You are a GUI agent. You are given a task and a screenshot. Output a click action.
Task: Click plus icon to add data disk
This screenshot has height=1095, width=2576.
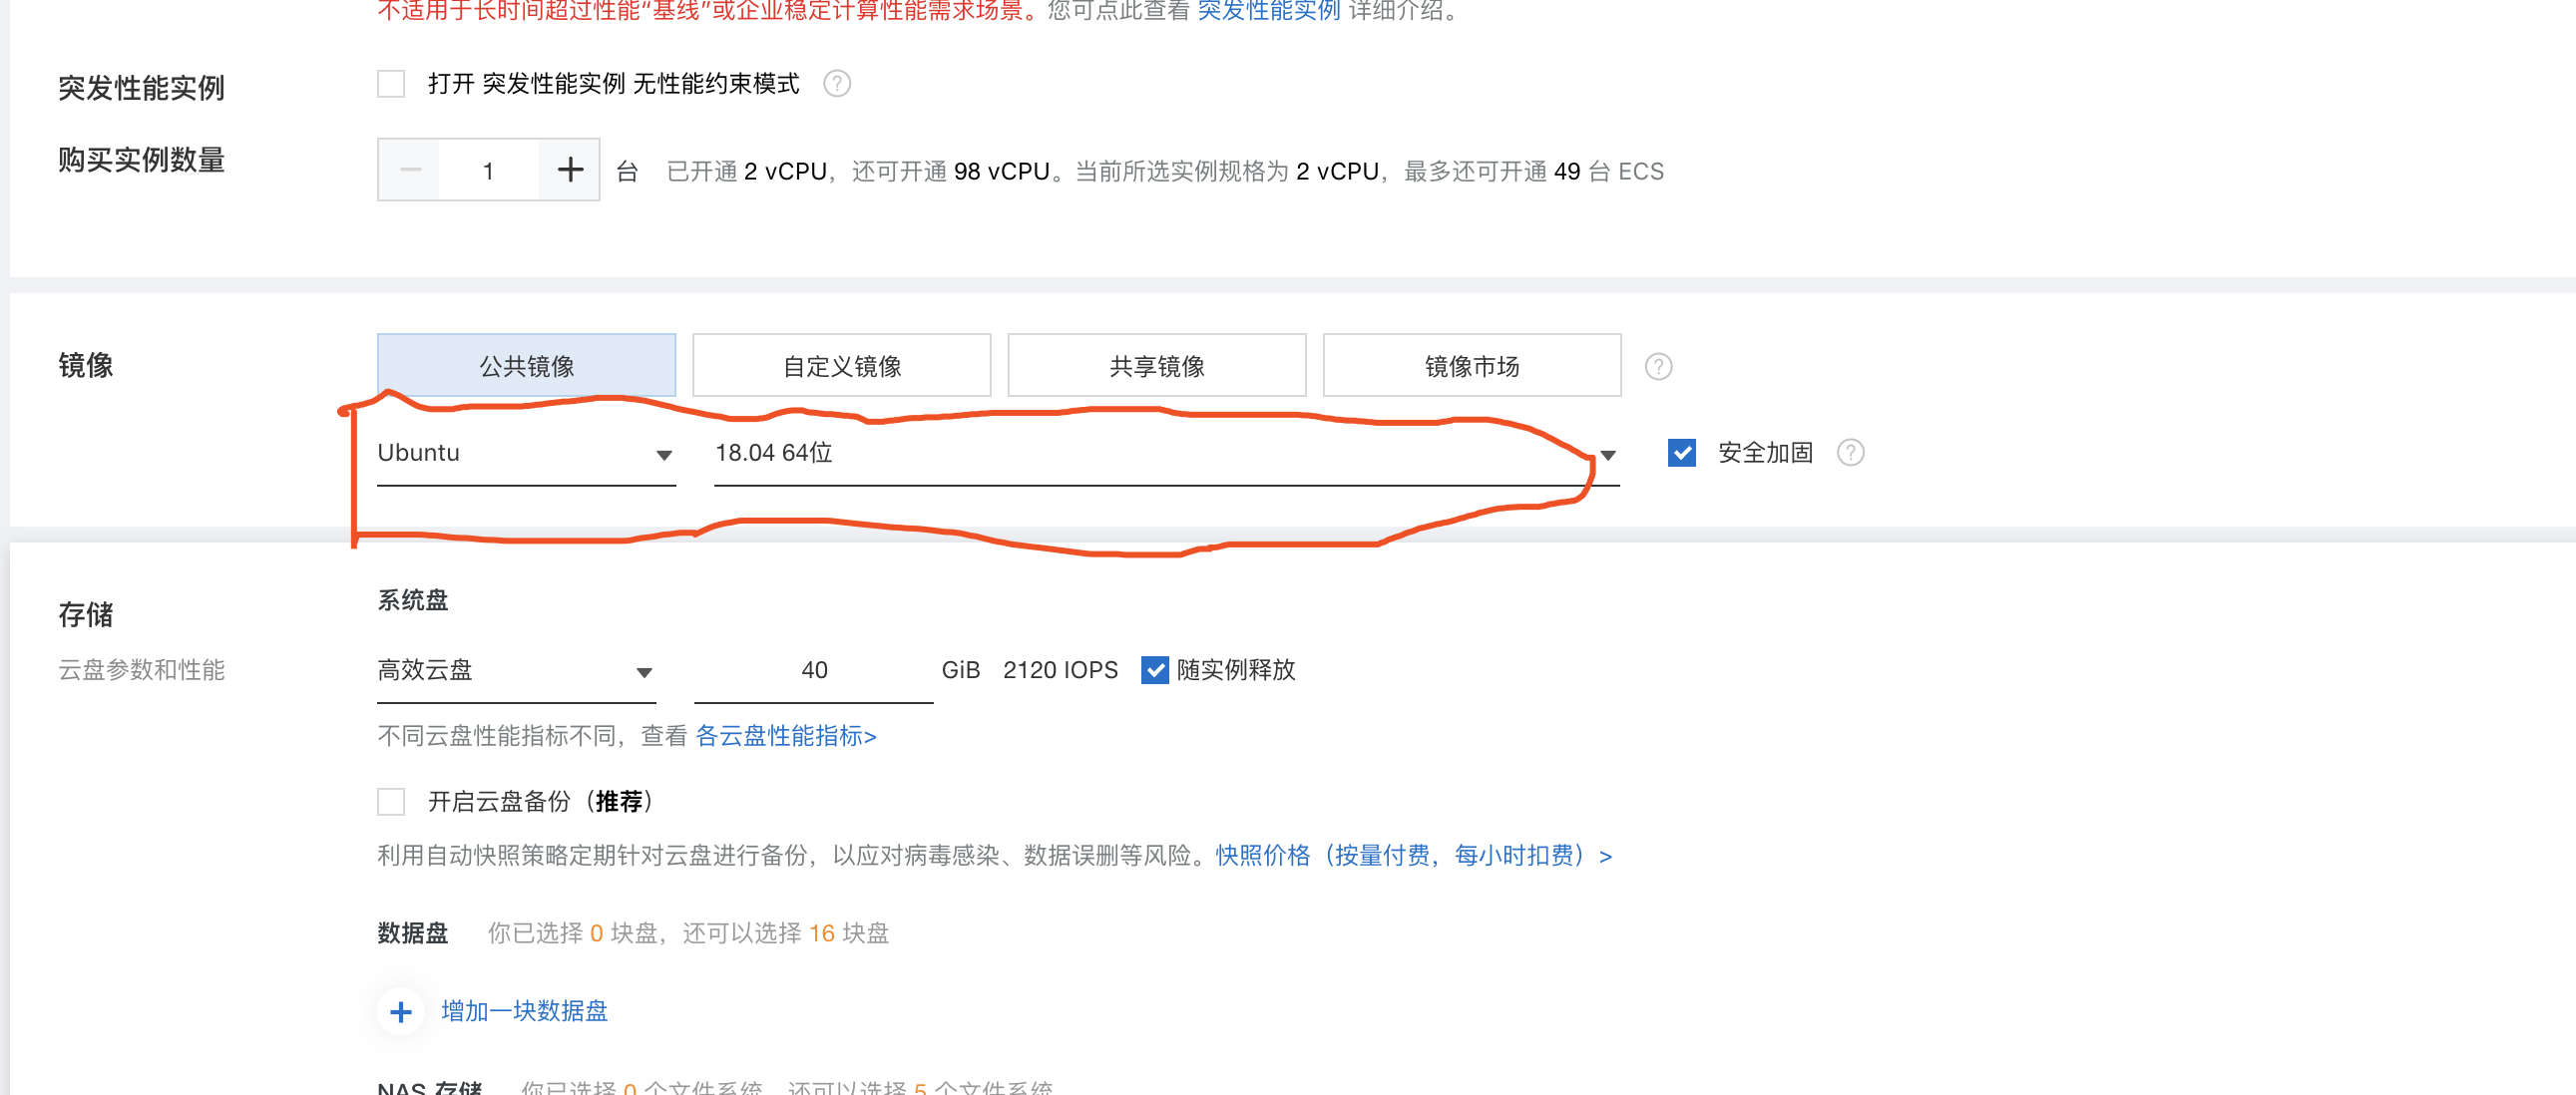[401, 1012]
